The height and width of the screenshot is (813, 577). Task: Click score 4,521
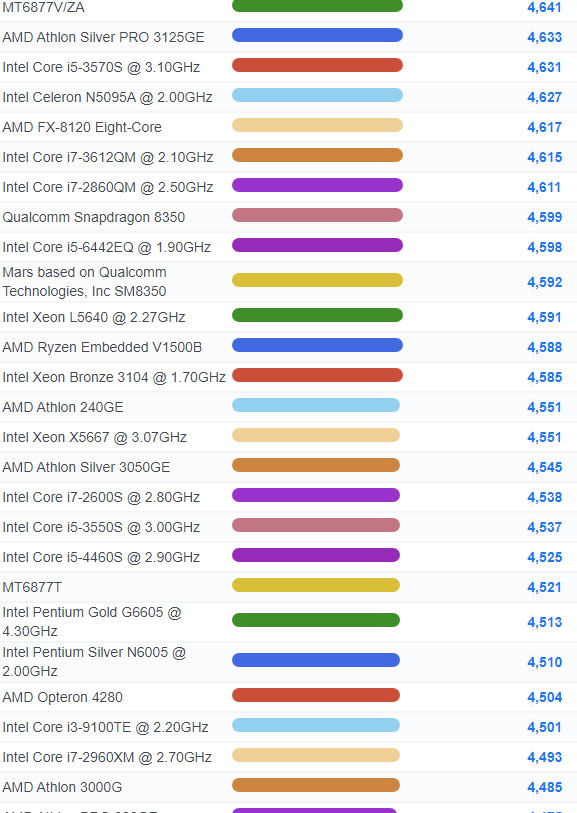pos(544,588)
